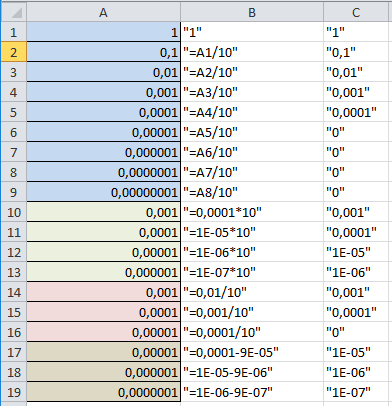The width and height of the screenshot is (392, 406).
Task: Click cell with "=A5/10" text
Action: coord(252,132)
